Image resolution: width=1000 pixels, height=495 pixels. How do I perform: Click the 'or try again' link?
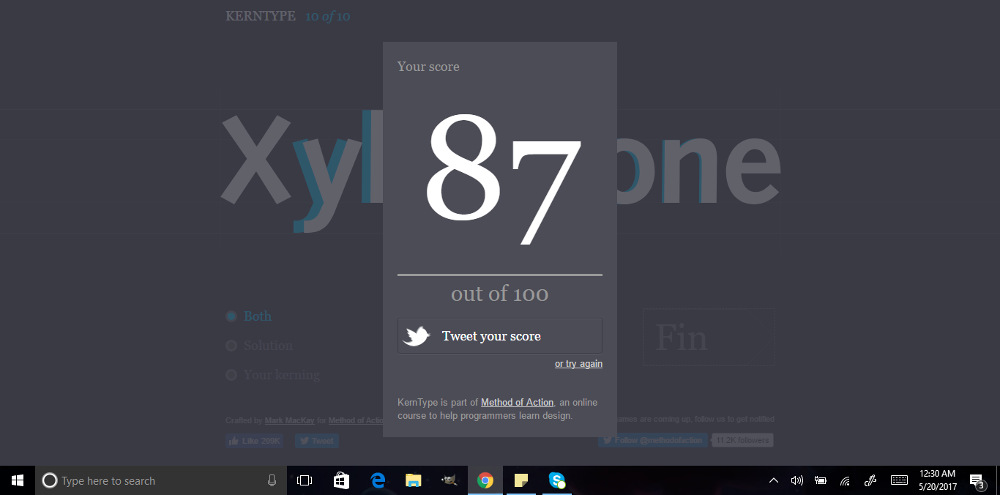coord(578,364)
